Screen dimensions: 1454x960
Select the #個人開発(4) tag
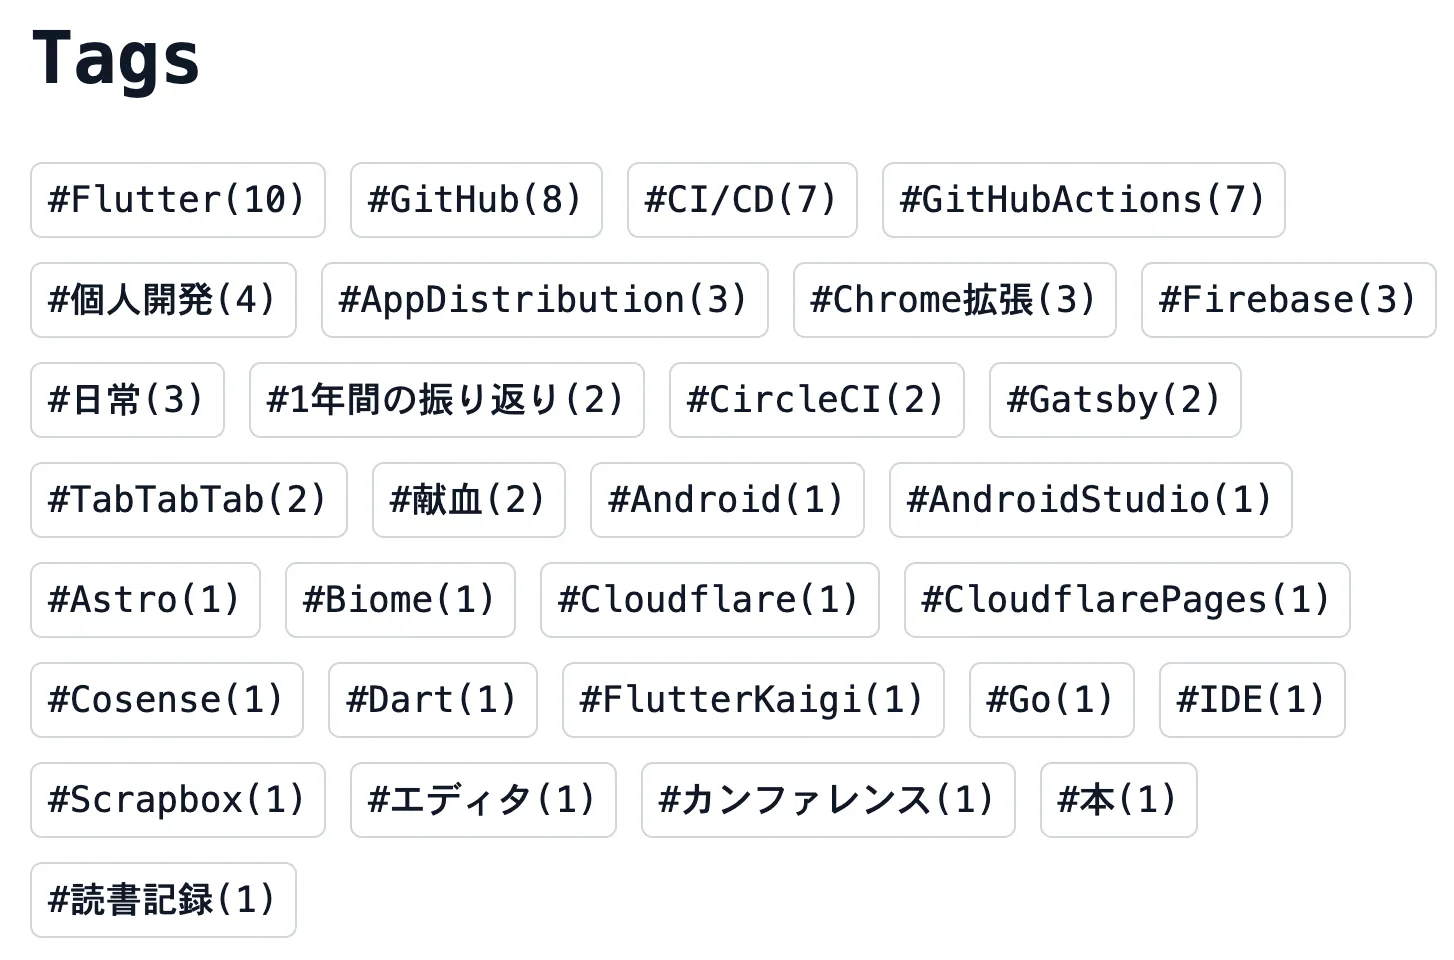(163, 300)
